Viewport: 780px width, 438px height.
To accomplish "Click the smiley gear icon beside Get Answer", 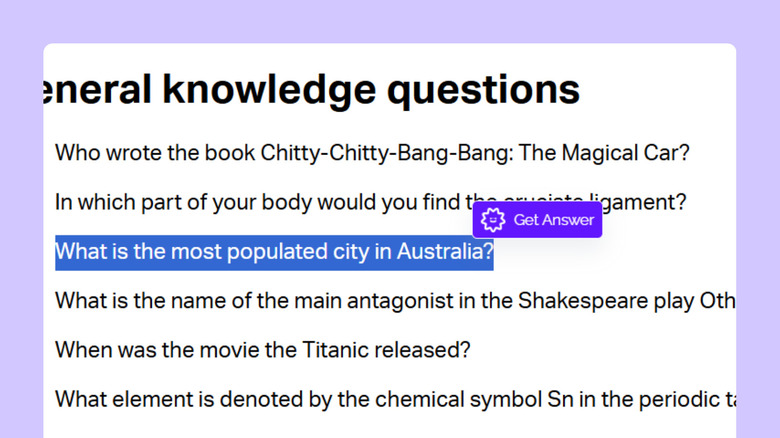I will pyautogui.click(x=492, y=220).
